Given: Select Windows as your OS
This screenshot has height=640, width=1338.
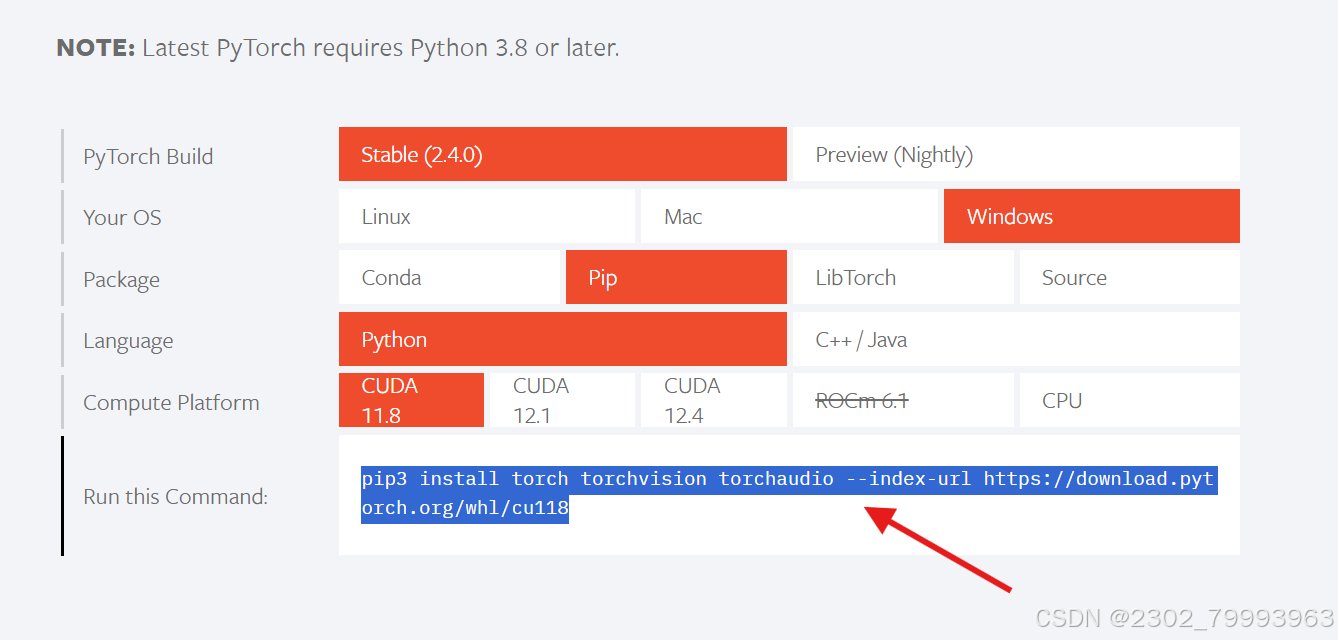Looking at the screenshot, I should coord(1092,216).
